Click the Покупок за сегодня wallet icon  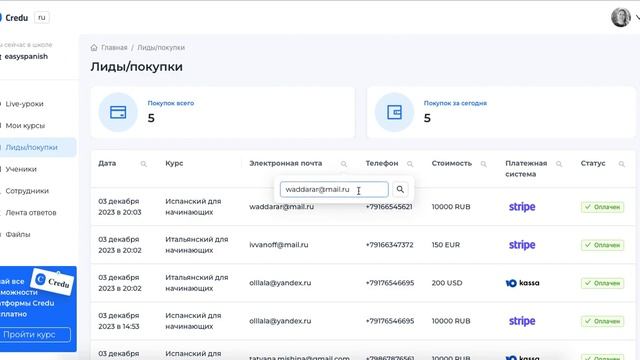pyautogui.click(x=394, y=112)
